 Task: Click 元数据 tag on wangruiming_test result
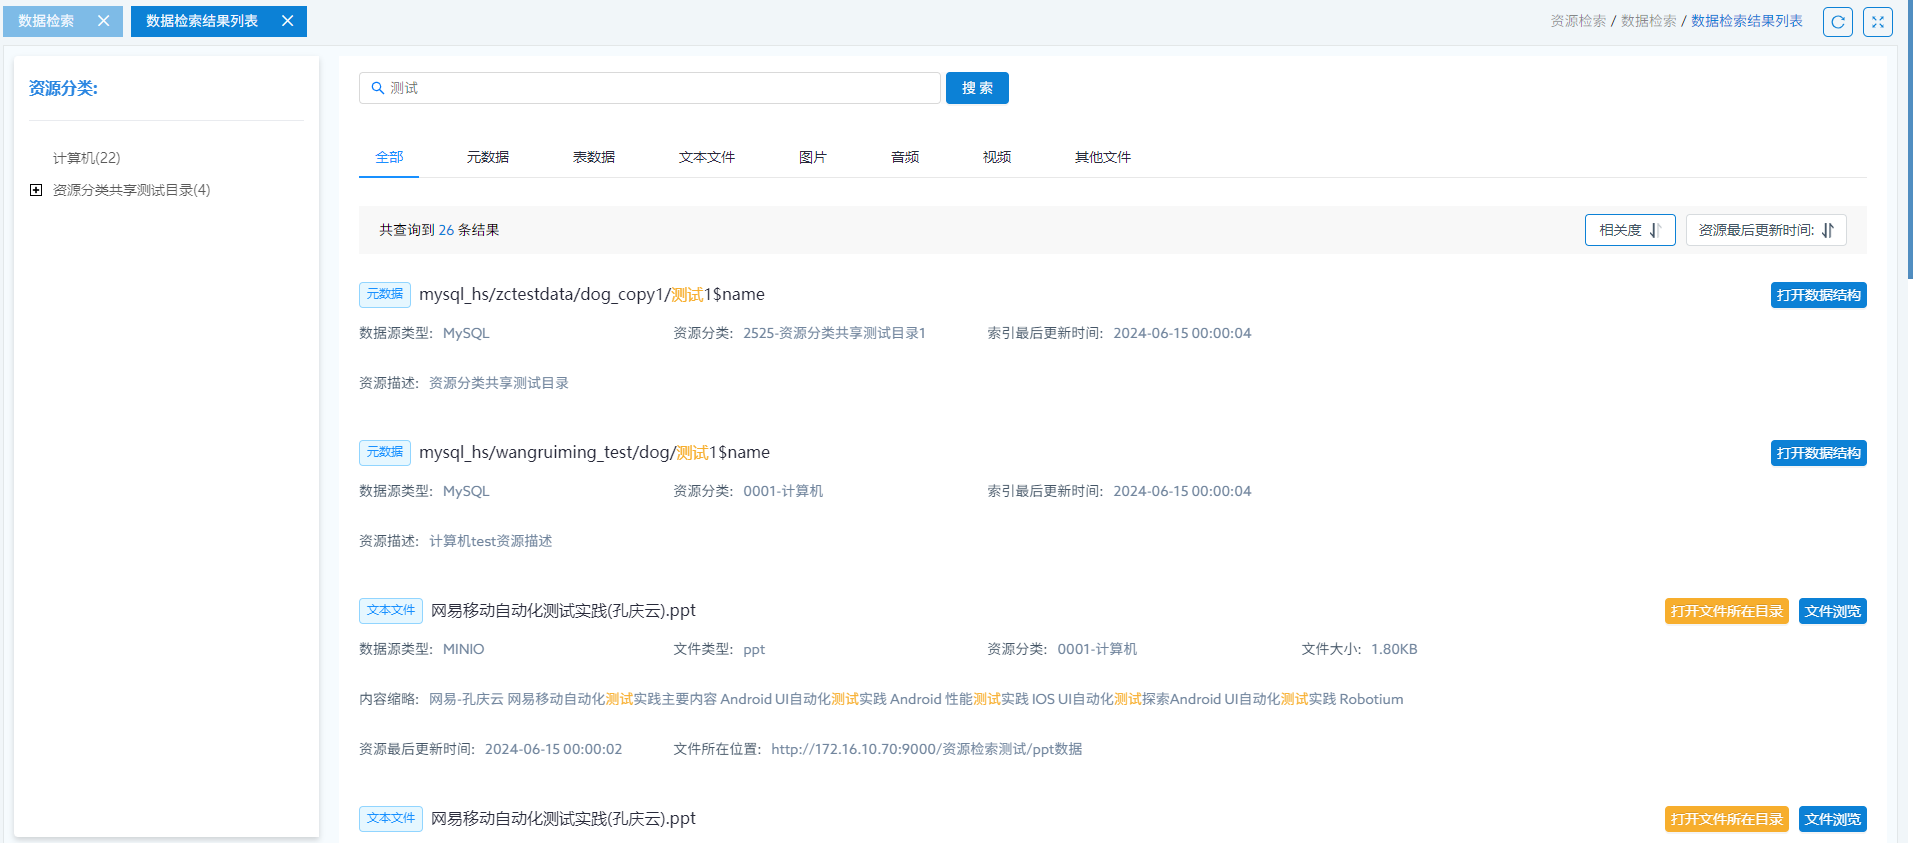point(385,452)
